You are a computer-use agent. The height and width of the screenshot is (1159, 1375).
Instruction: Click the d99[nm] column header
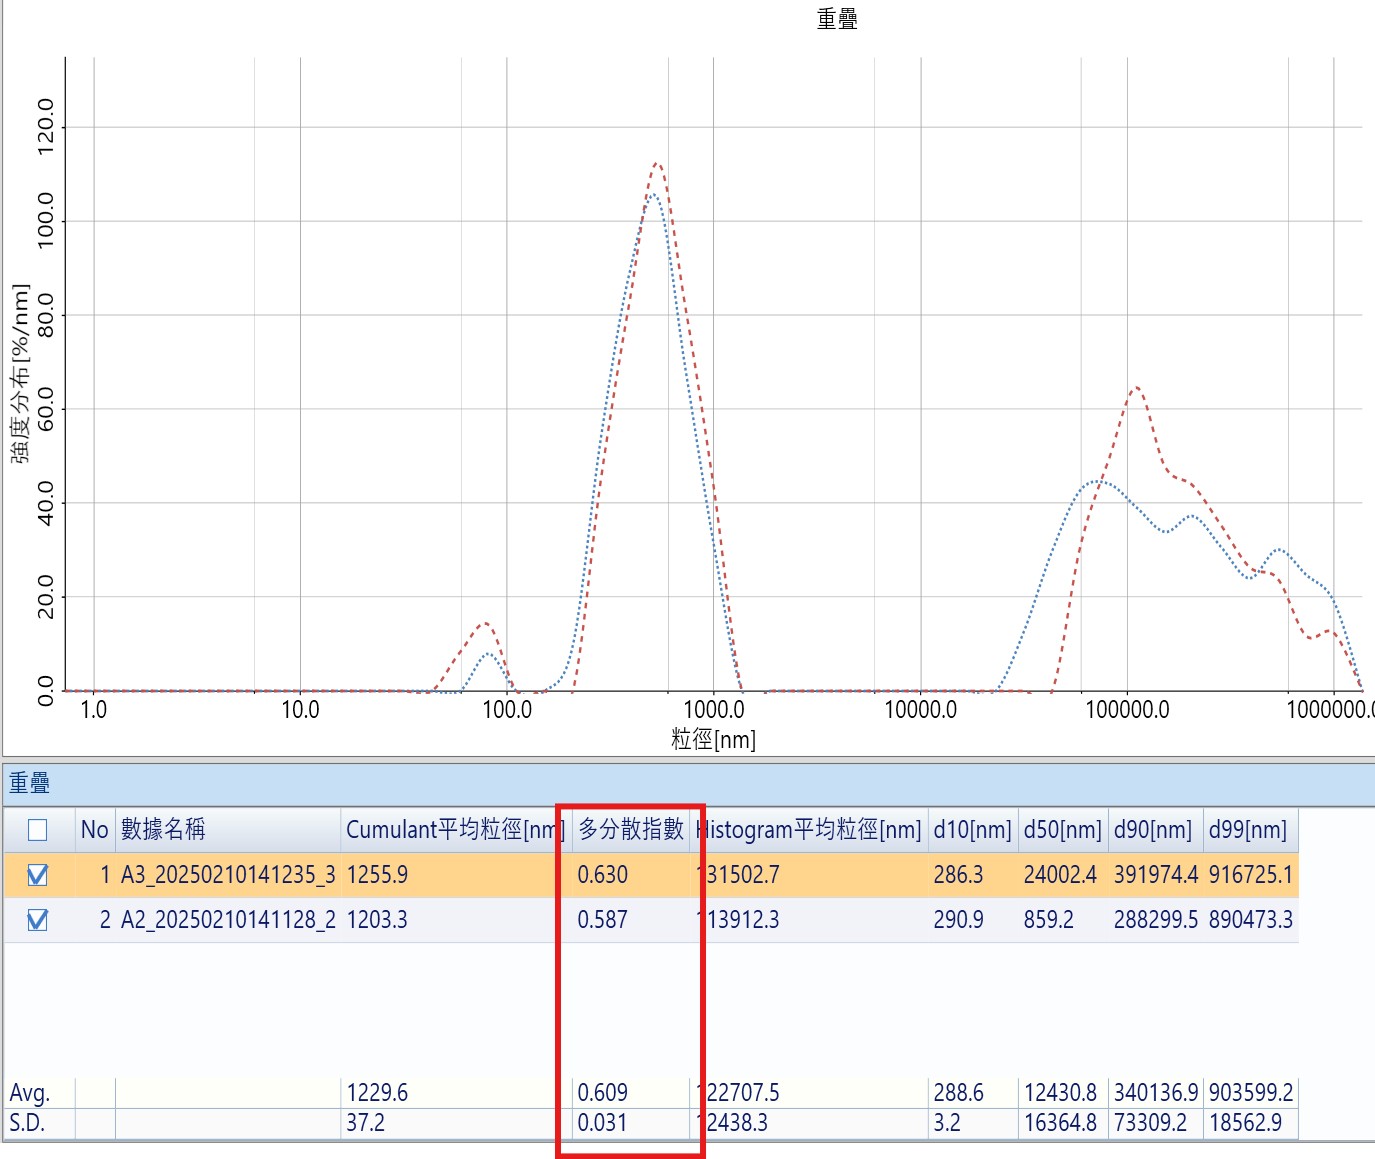coord(1247,830)
